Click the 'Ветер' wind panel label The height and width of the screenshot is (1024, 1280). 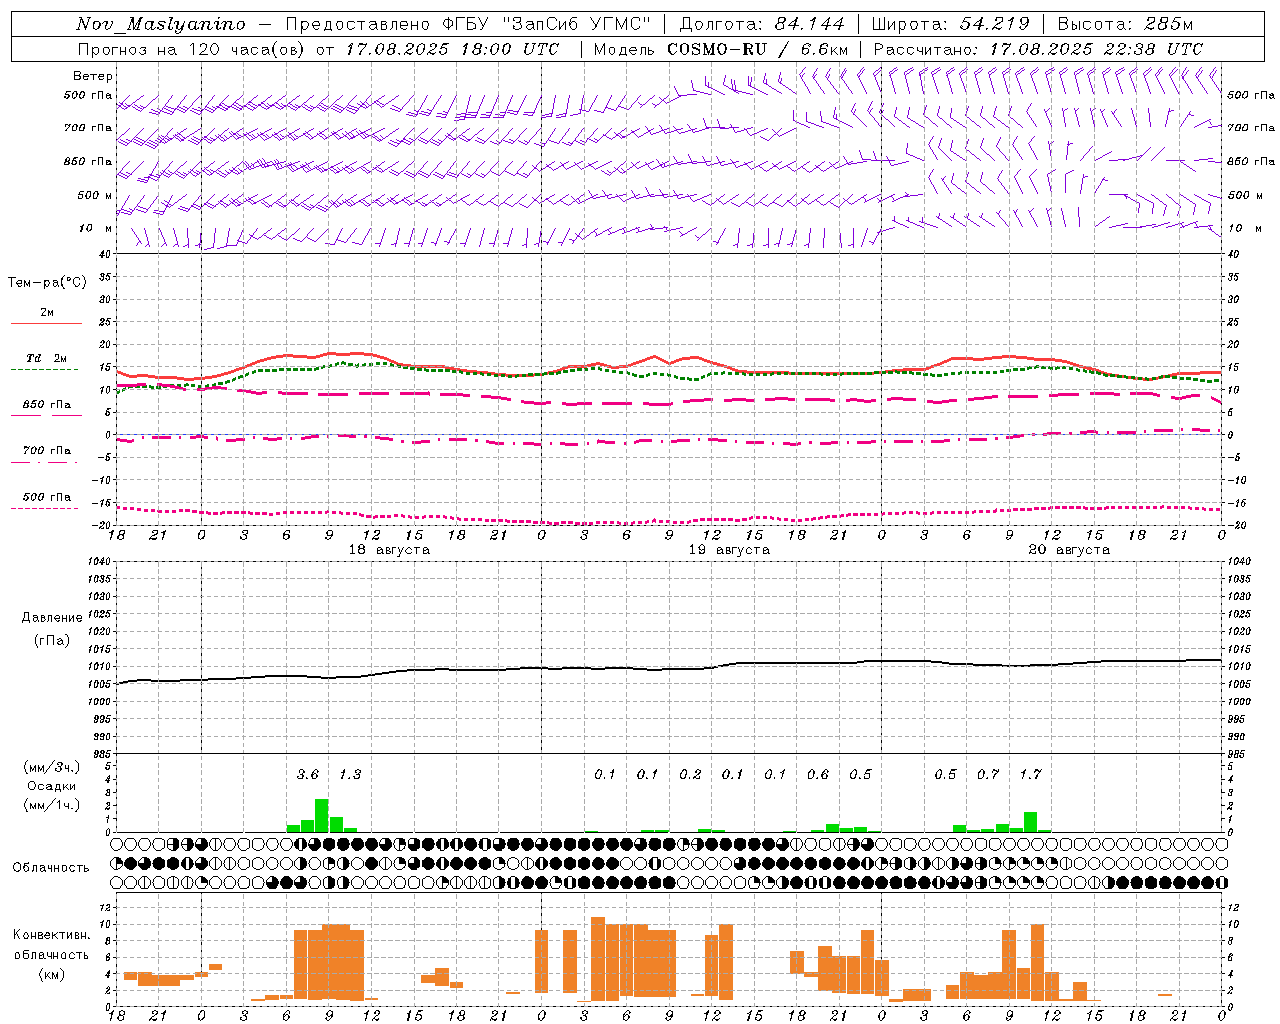[93, 76]
